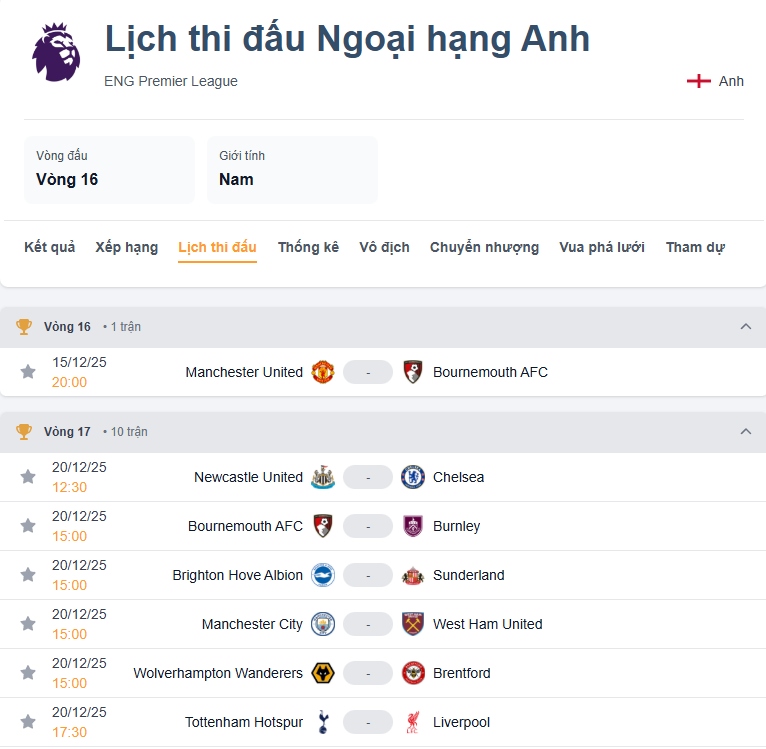Toggle favorite star for Tottenham vs Liverpool
The image size is (766, 749).
(x=28, y=722)
